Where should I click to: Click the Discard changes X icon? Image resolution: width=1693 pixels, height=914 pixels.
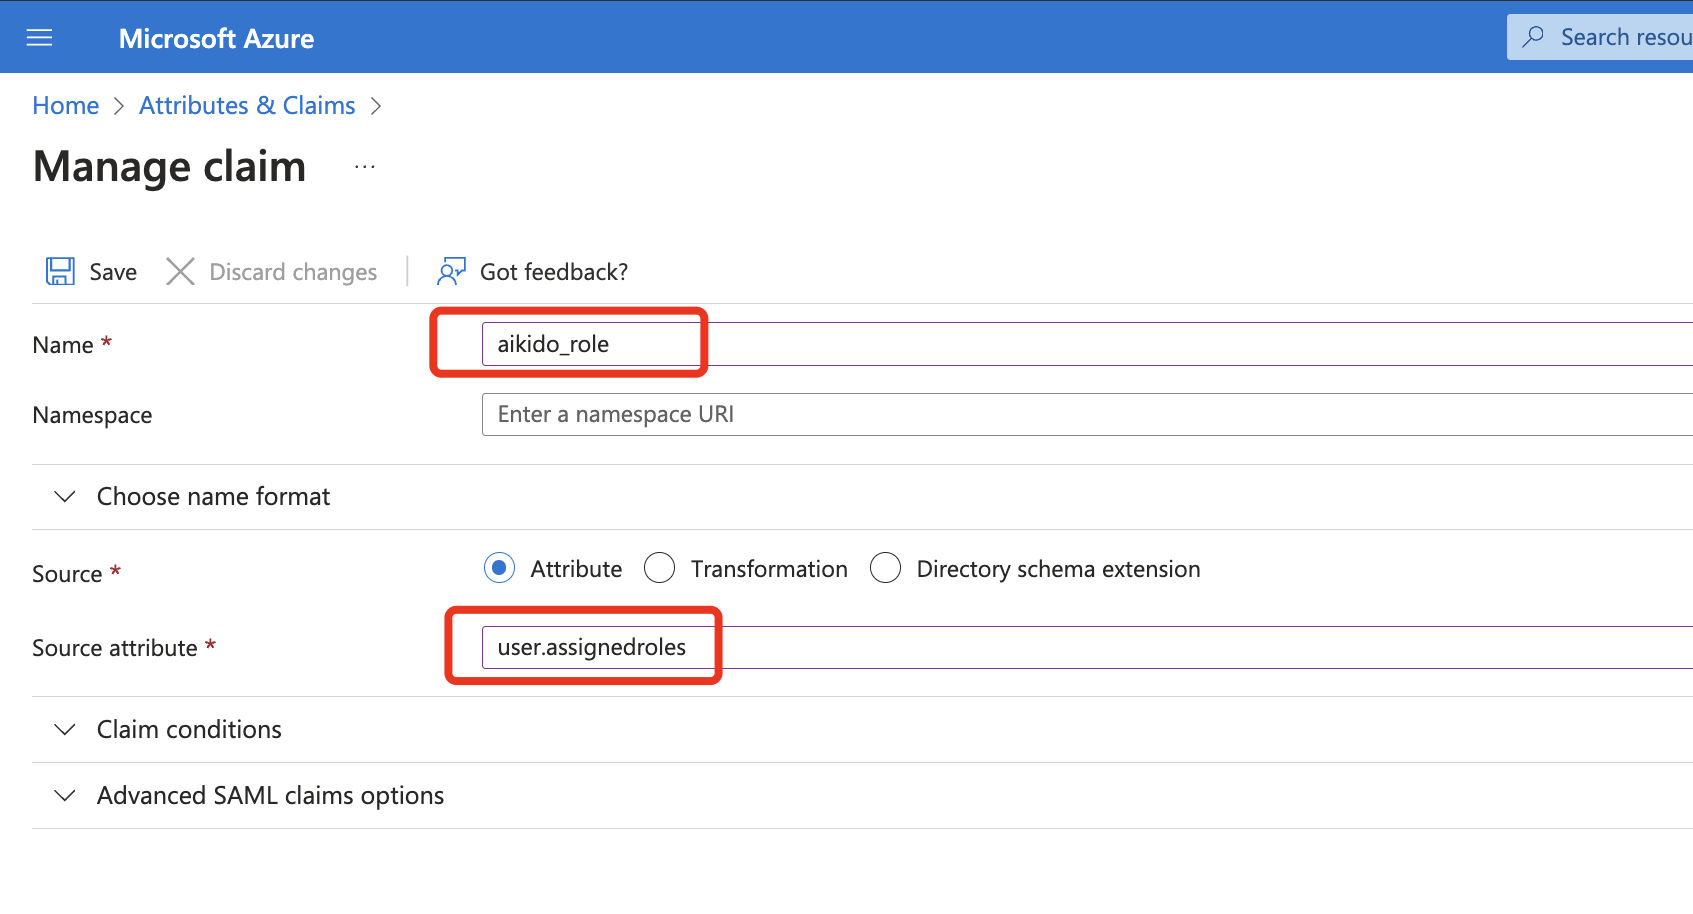coord(180,271)
